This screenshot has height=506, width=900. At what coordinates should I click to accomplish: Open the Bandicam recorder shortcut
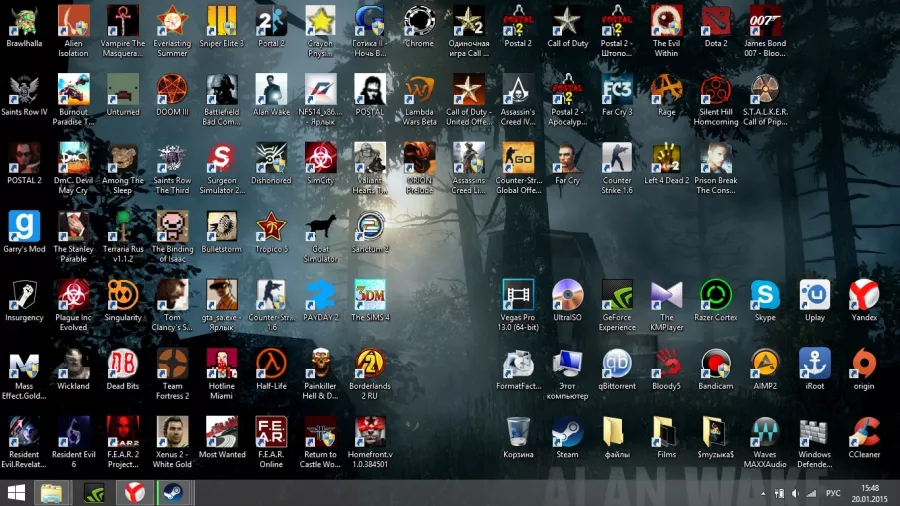coord(715,363)
